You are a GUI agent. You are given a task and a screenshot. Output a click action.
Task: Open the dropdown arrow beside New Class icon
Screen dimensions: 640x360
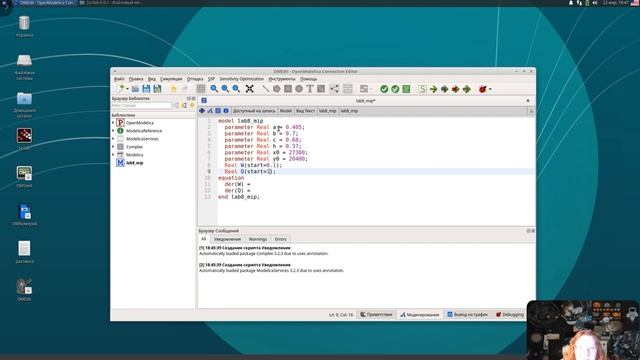127,89
